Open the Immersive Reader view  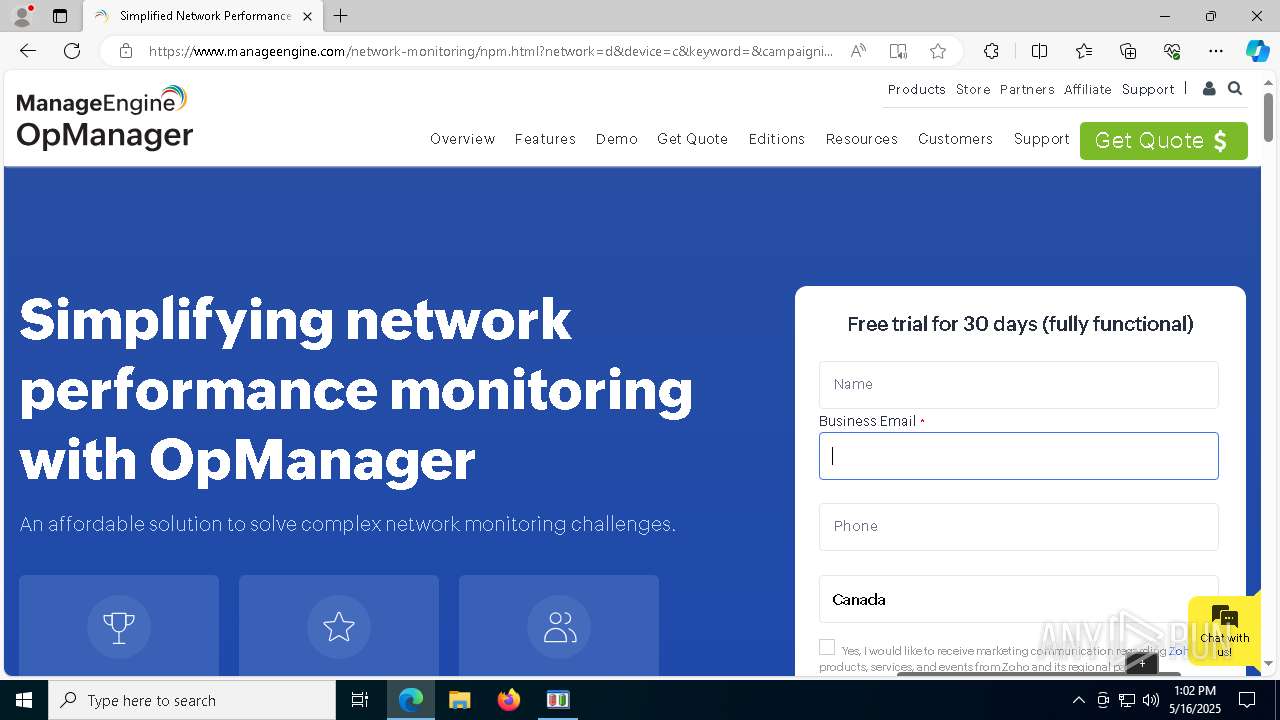tap(898, 51)
